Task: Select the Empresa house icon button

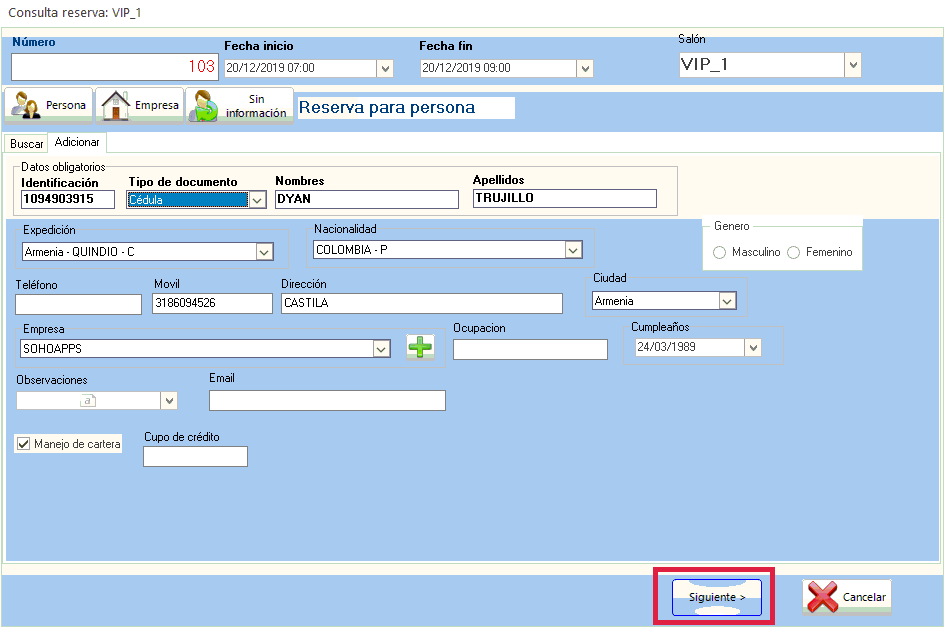Action: pos(140,105)
